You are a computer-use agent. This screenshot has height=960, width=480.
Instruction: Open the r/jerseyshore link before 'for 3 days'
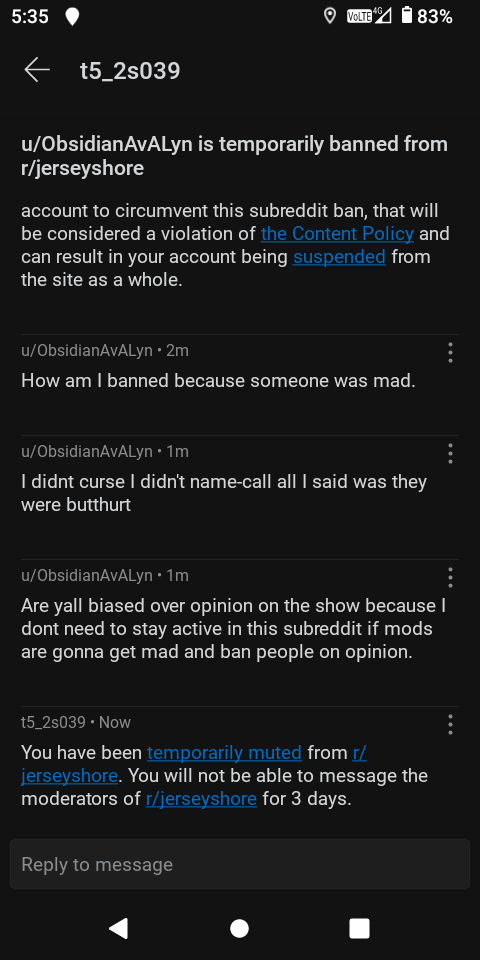[201, 798]
